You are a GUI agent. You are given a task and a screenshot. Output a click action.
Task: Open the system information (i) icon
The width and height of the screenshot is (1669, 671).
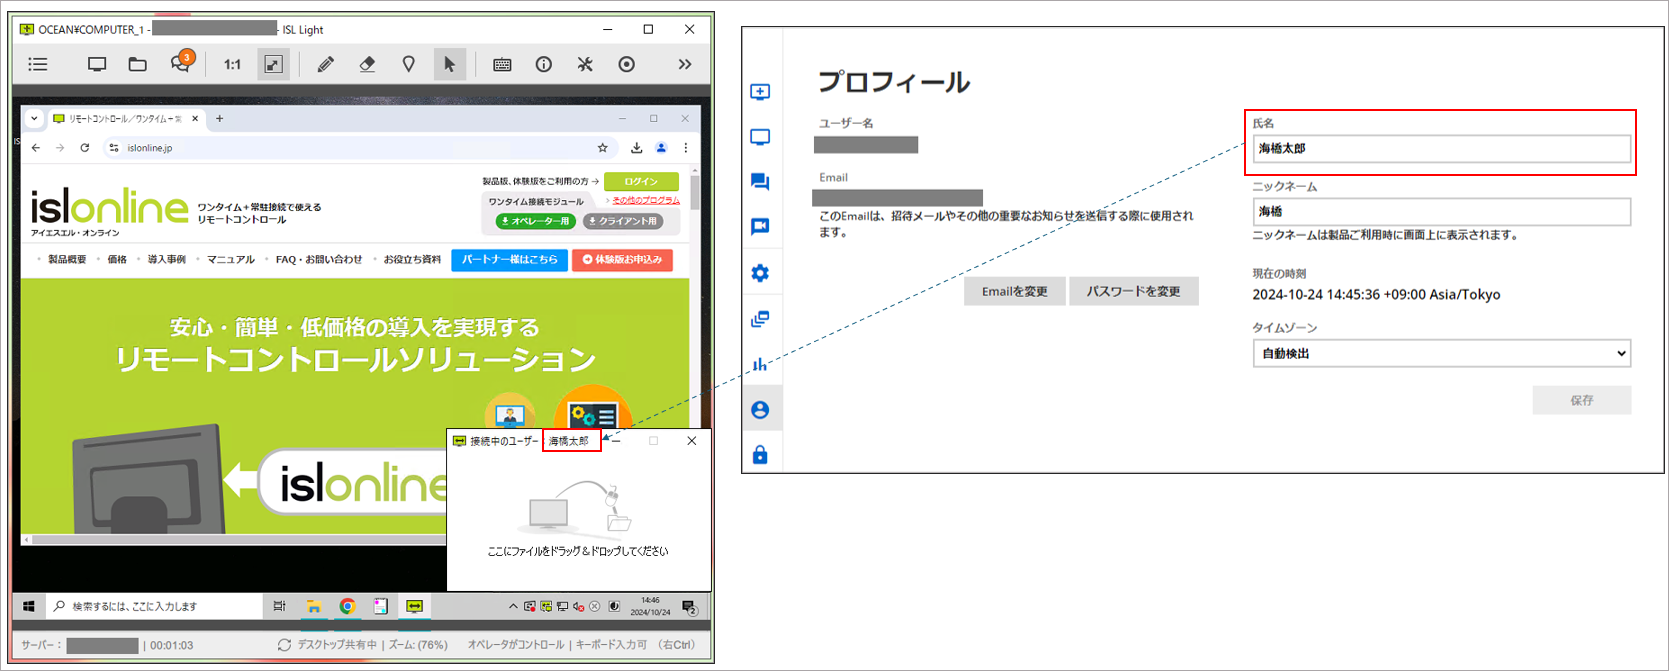543,64
